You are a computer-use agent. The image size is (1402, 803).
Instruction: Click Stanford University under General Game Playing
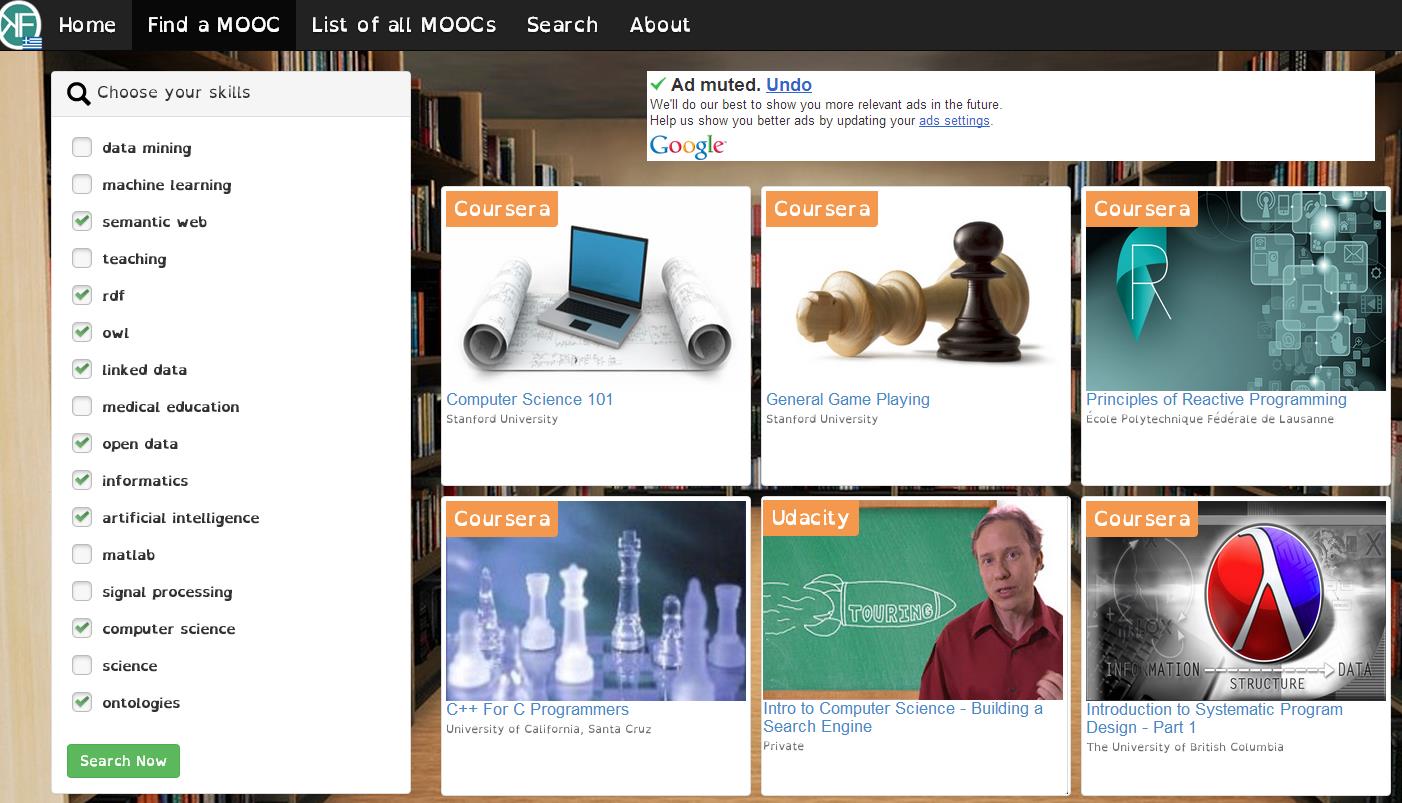click(x=822, y=419)
